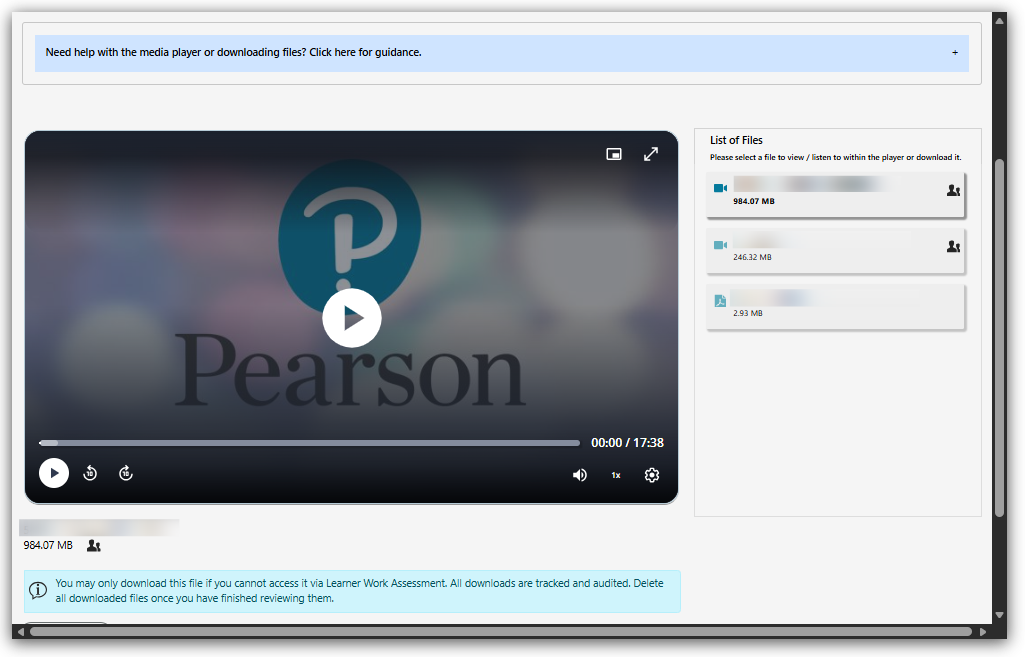Rewind 10 seconds
Viewport: 1025px width, 657px height.
(x=90, y=473)
